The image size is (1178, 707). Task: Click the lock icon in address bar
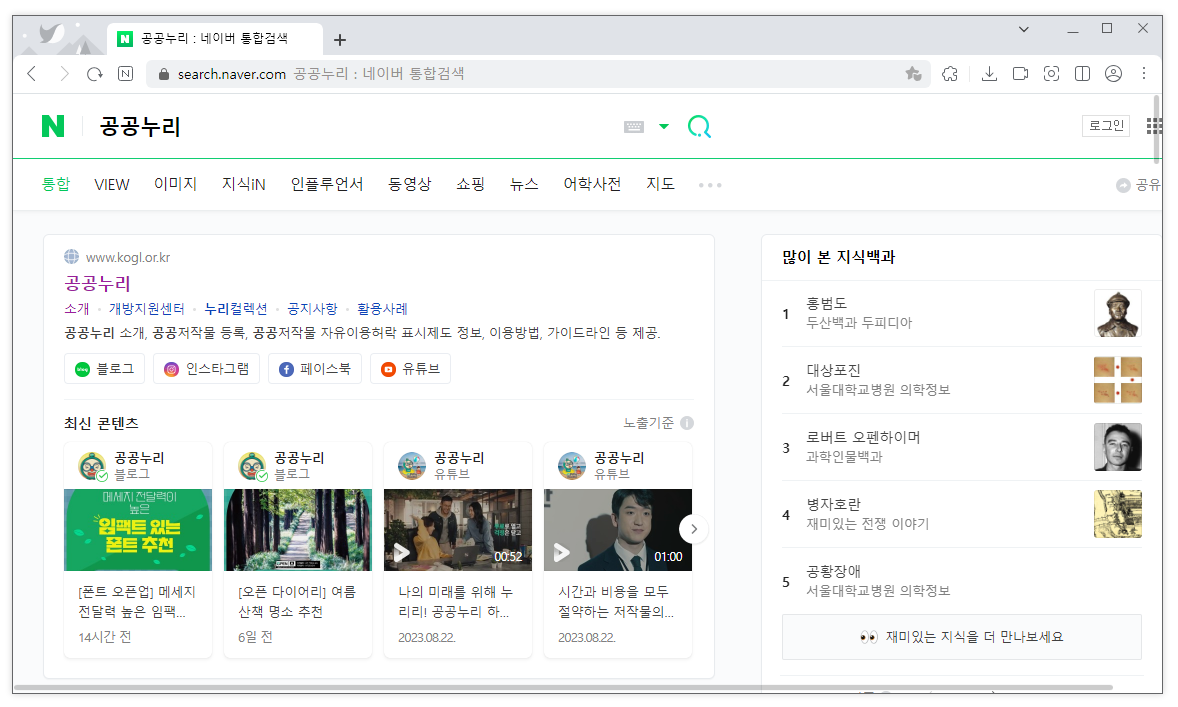tap(163, 74)
